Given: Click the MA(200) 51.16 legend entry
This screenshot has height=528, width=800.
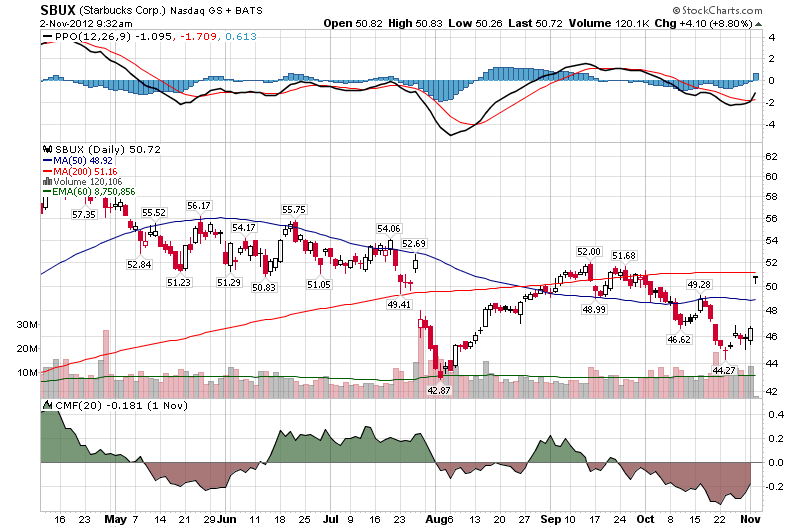Looking at the screenshot, I should pos(80,171).
